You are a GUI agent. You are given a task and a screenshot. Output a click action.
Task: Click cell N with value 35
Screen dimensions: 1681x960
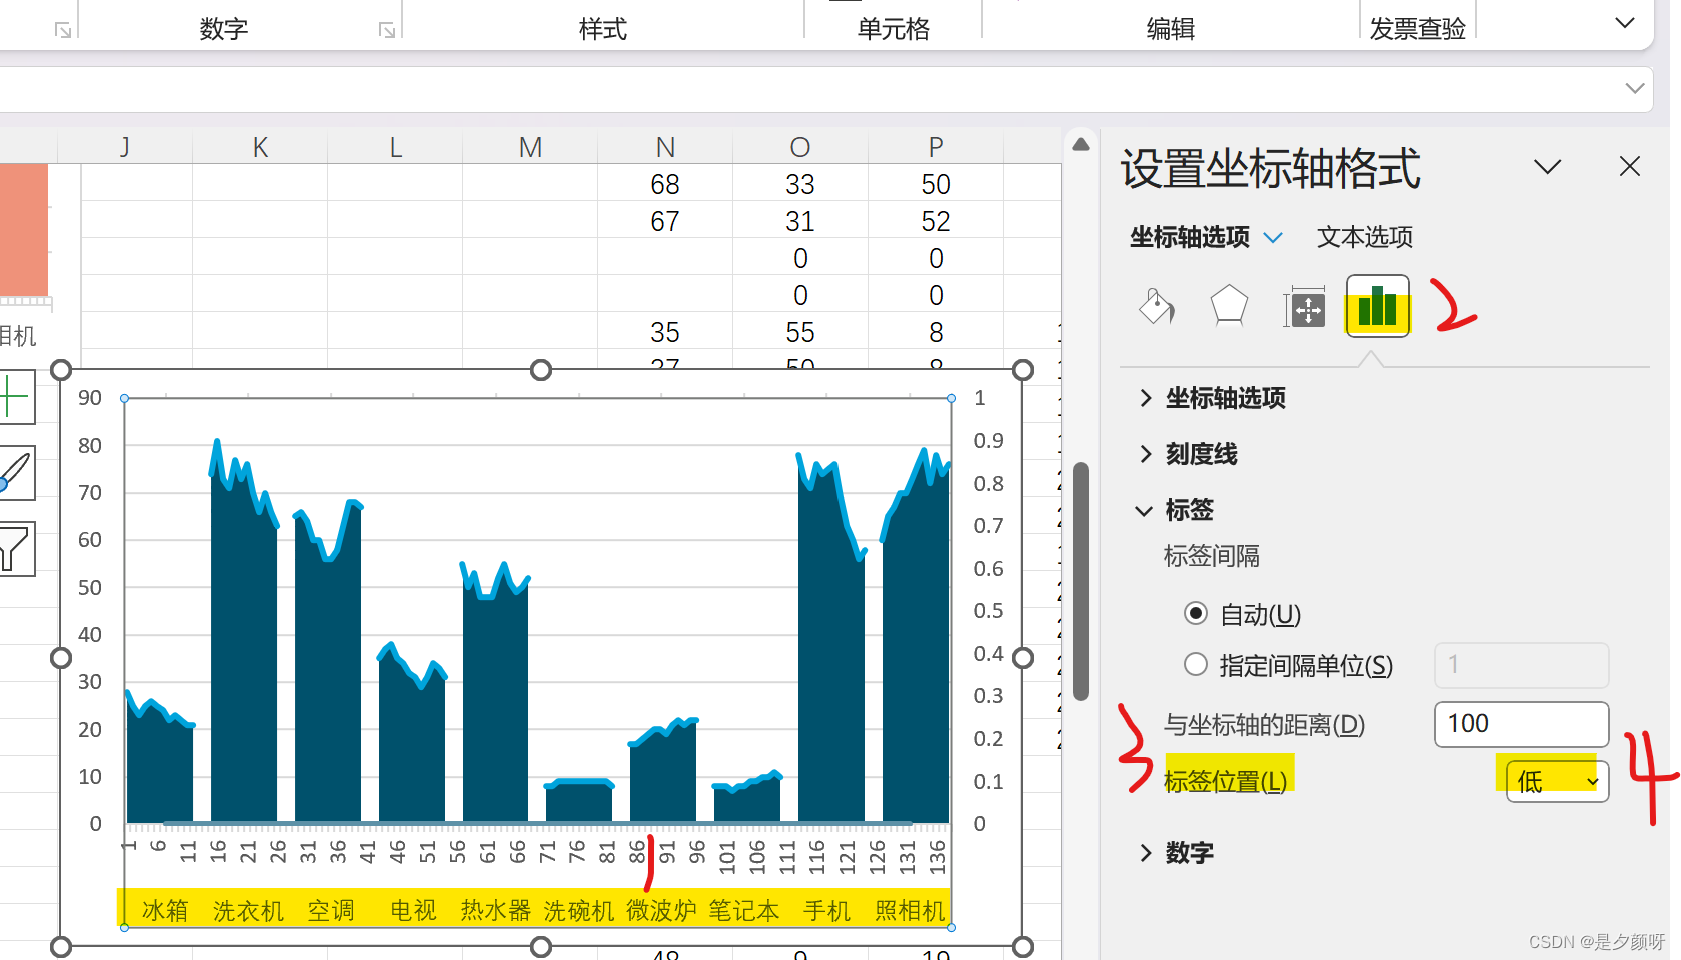pos(665,332)
